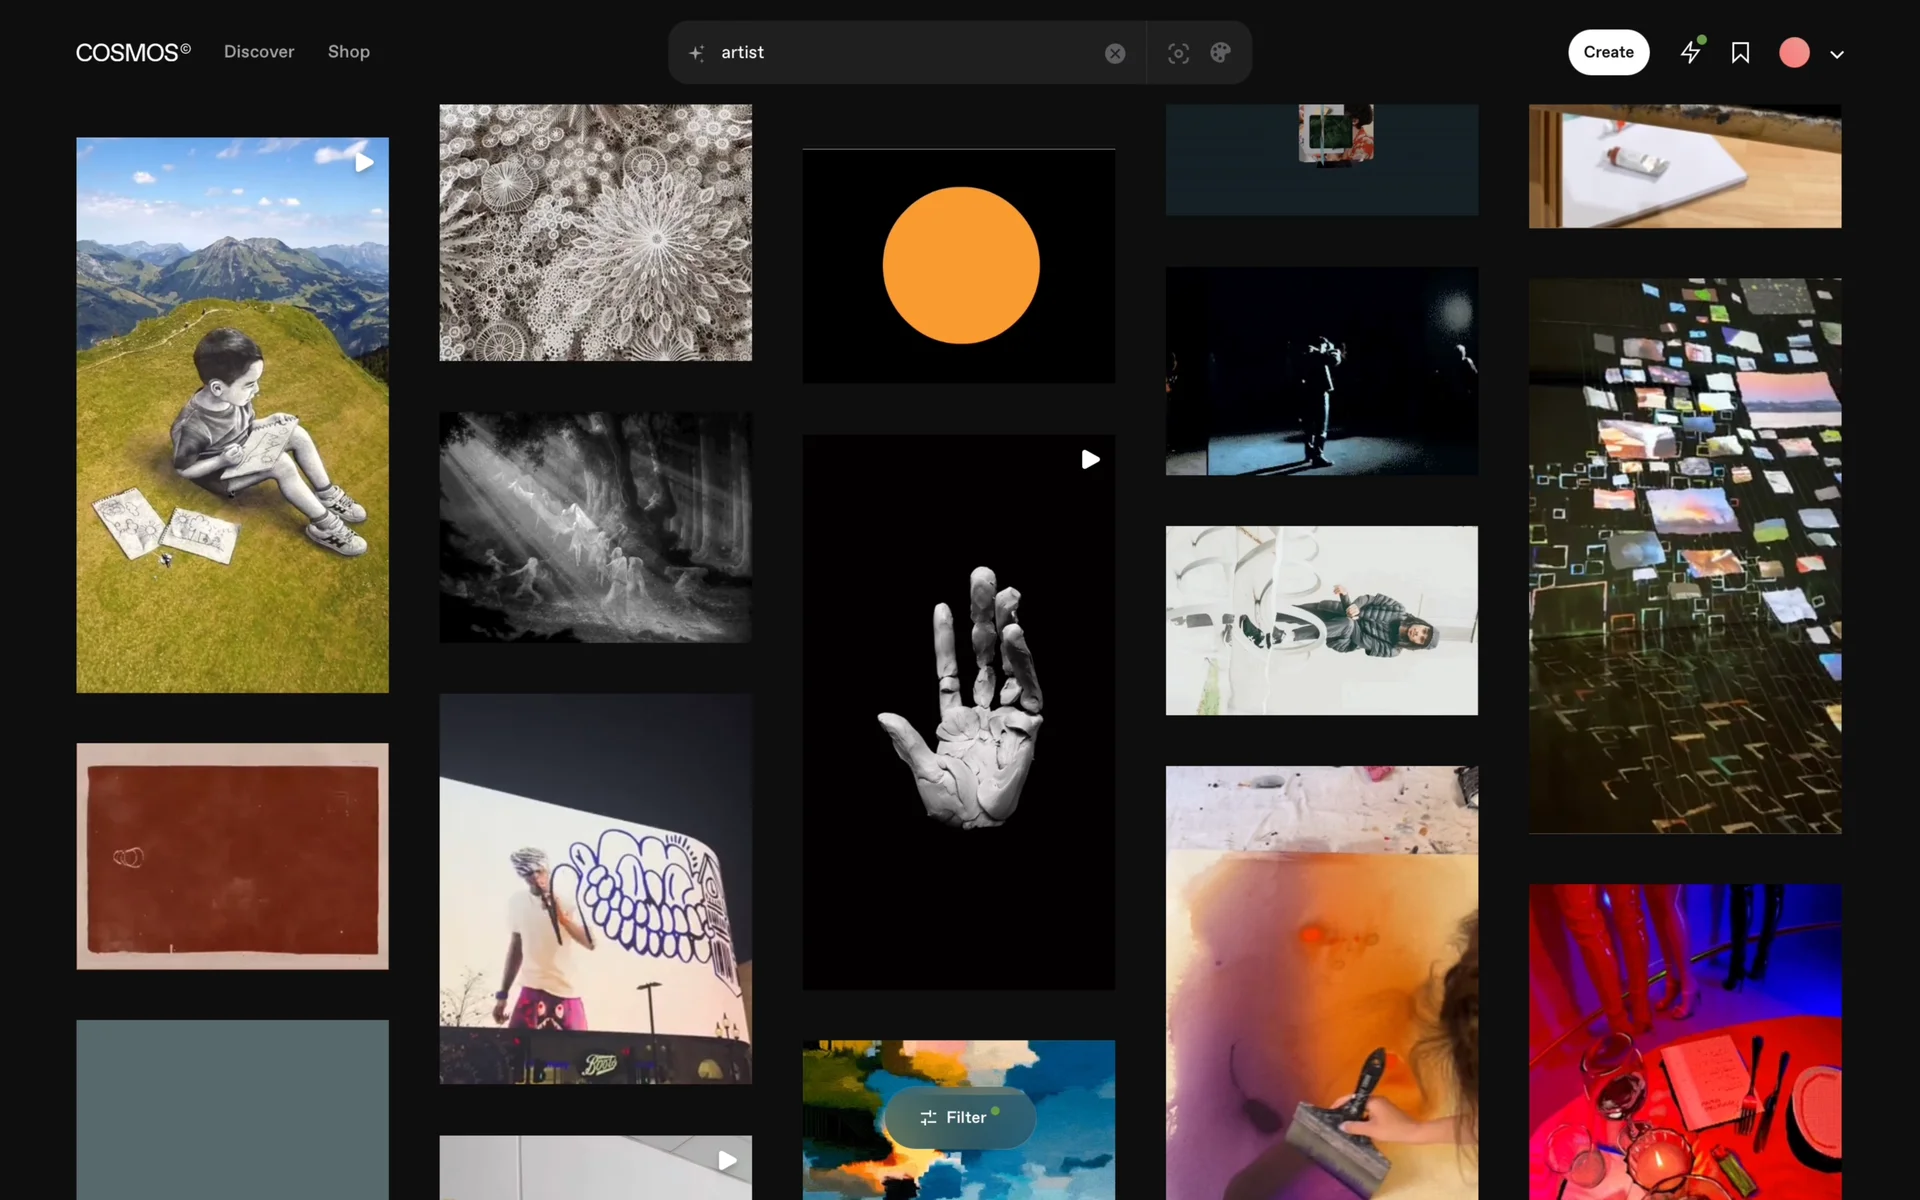This screenshot has width=1920, height=1200.
Task: Open the visual image search icon
Action: pos(1178,53)
